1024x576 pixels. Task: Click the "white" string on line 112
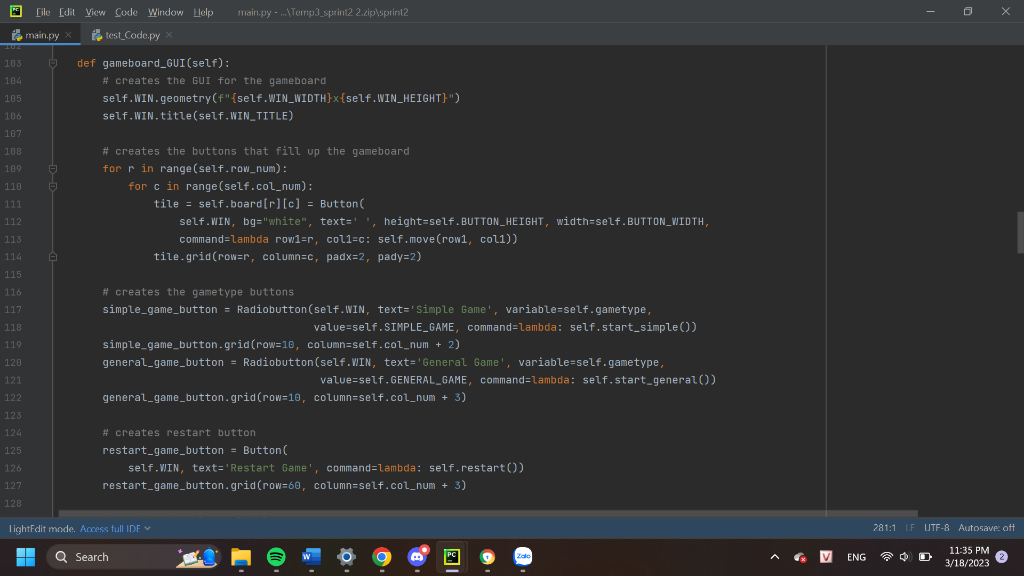point(285,221)
